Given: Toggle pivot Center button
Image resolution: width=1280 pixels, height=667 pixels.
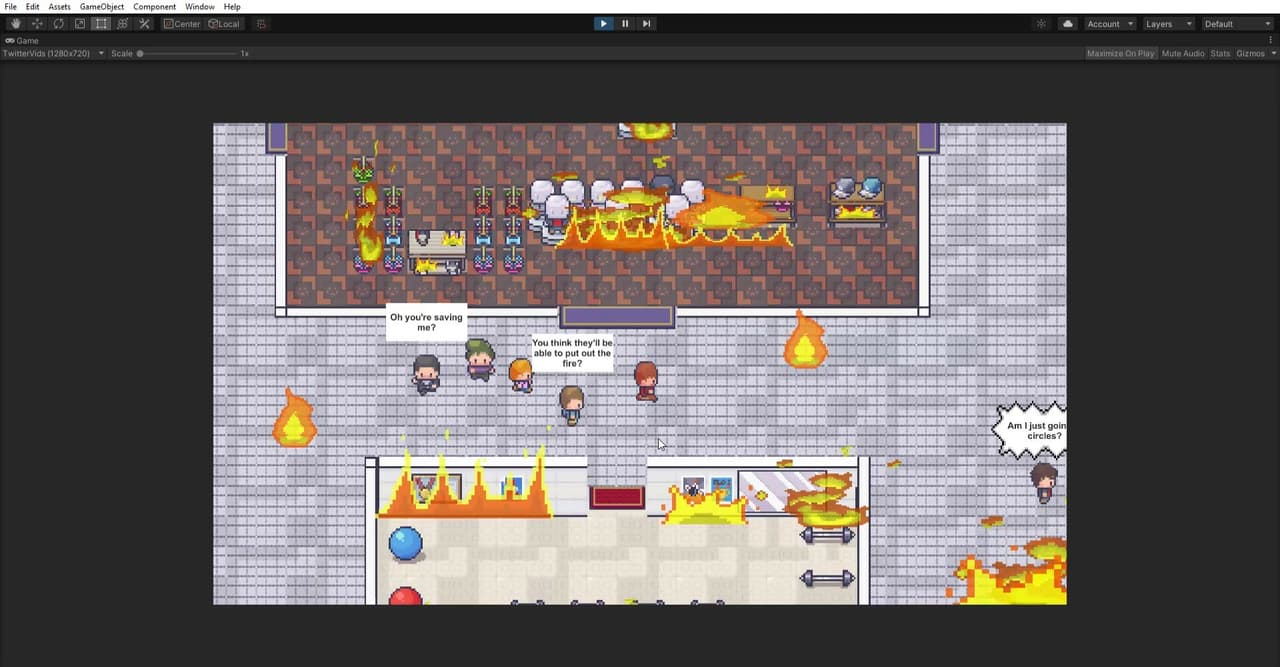Looking at the screenshot, I should [182, 23].
